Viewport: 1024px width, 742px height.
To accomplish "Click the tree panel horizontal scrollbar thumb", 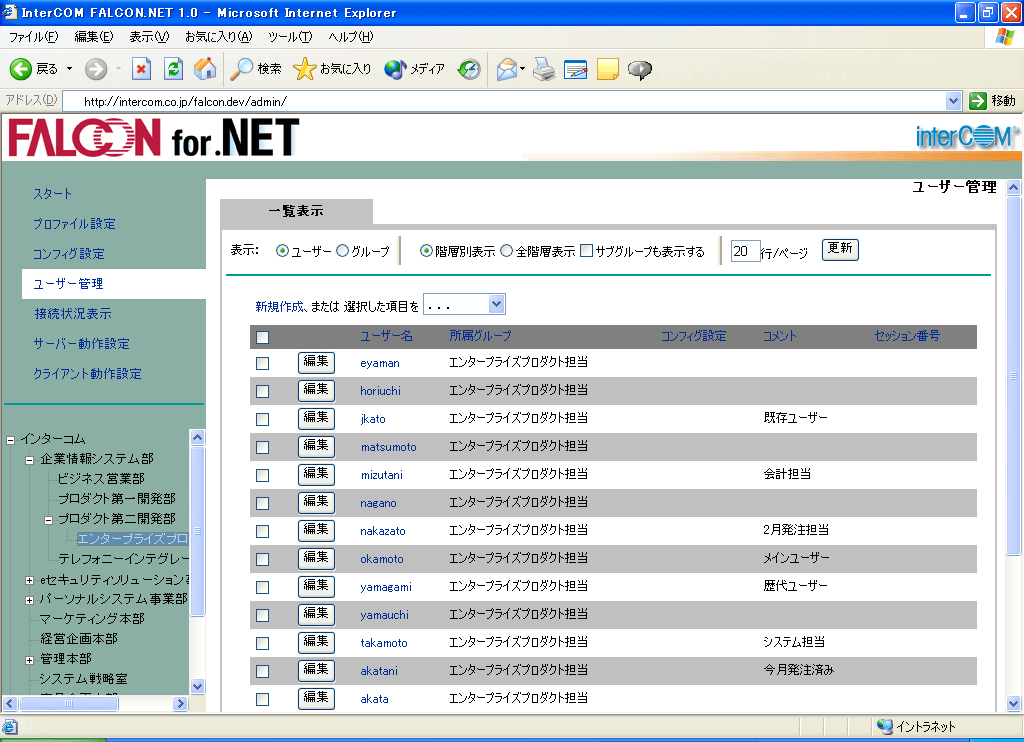I will [69, 703].
